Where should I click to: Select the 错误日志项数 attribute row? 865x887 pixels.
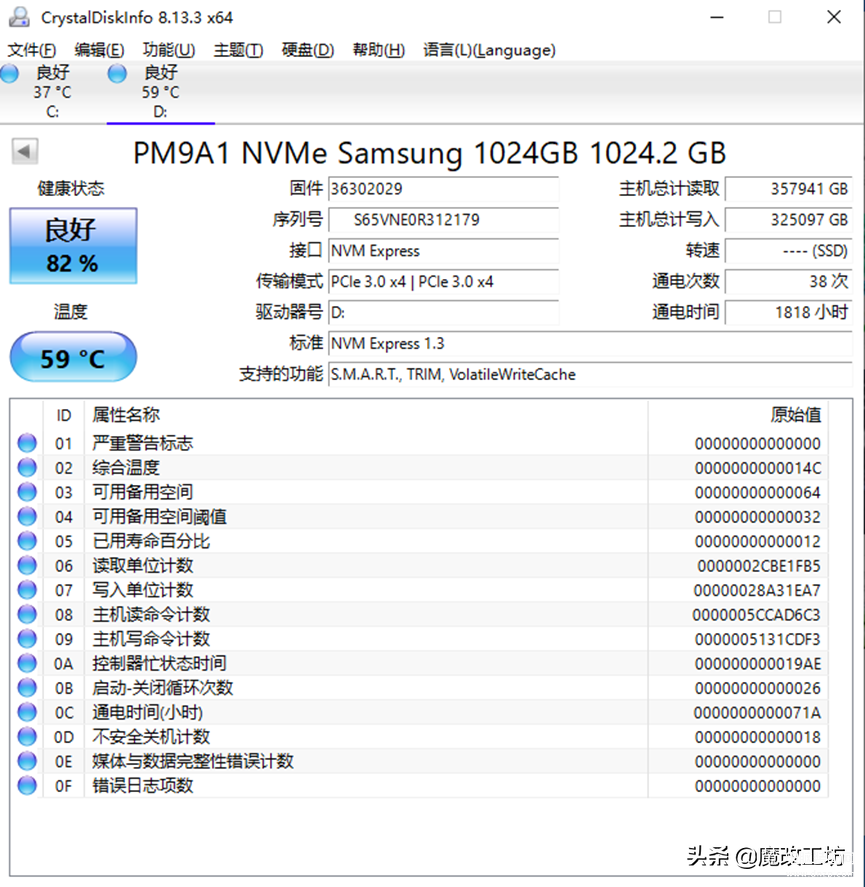419,786
